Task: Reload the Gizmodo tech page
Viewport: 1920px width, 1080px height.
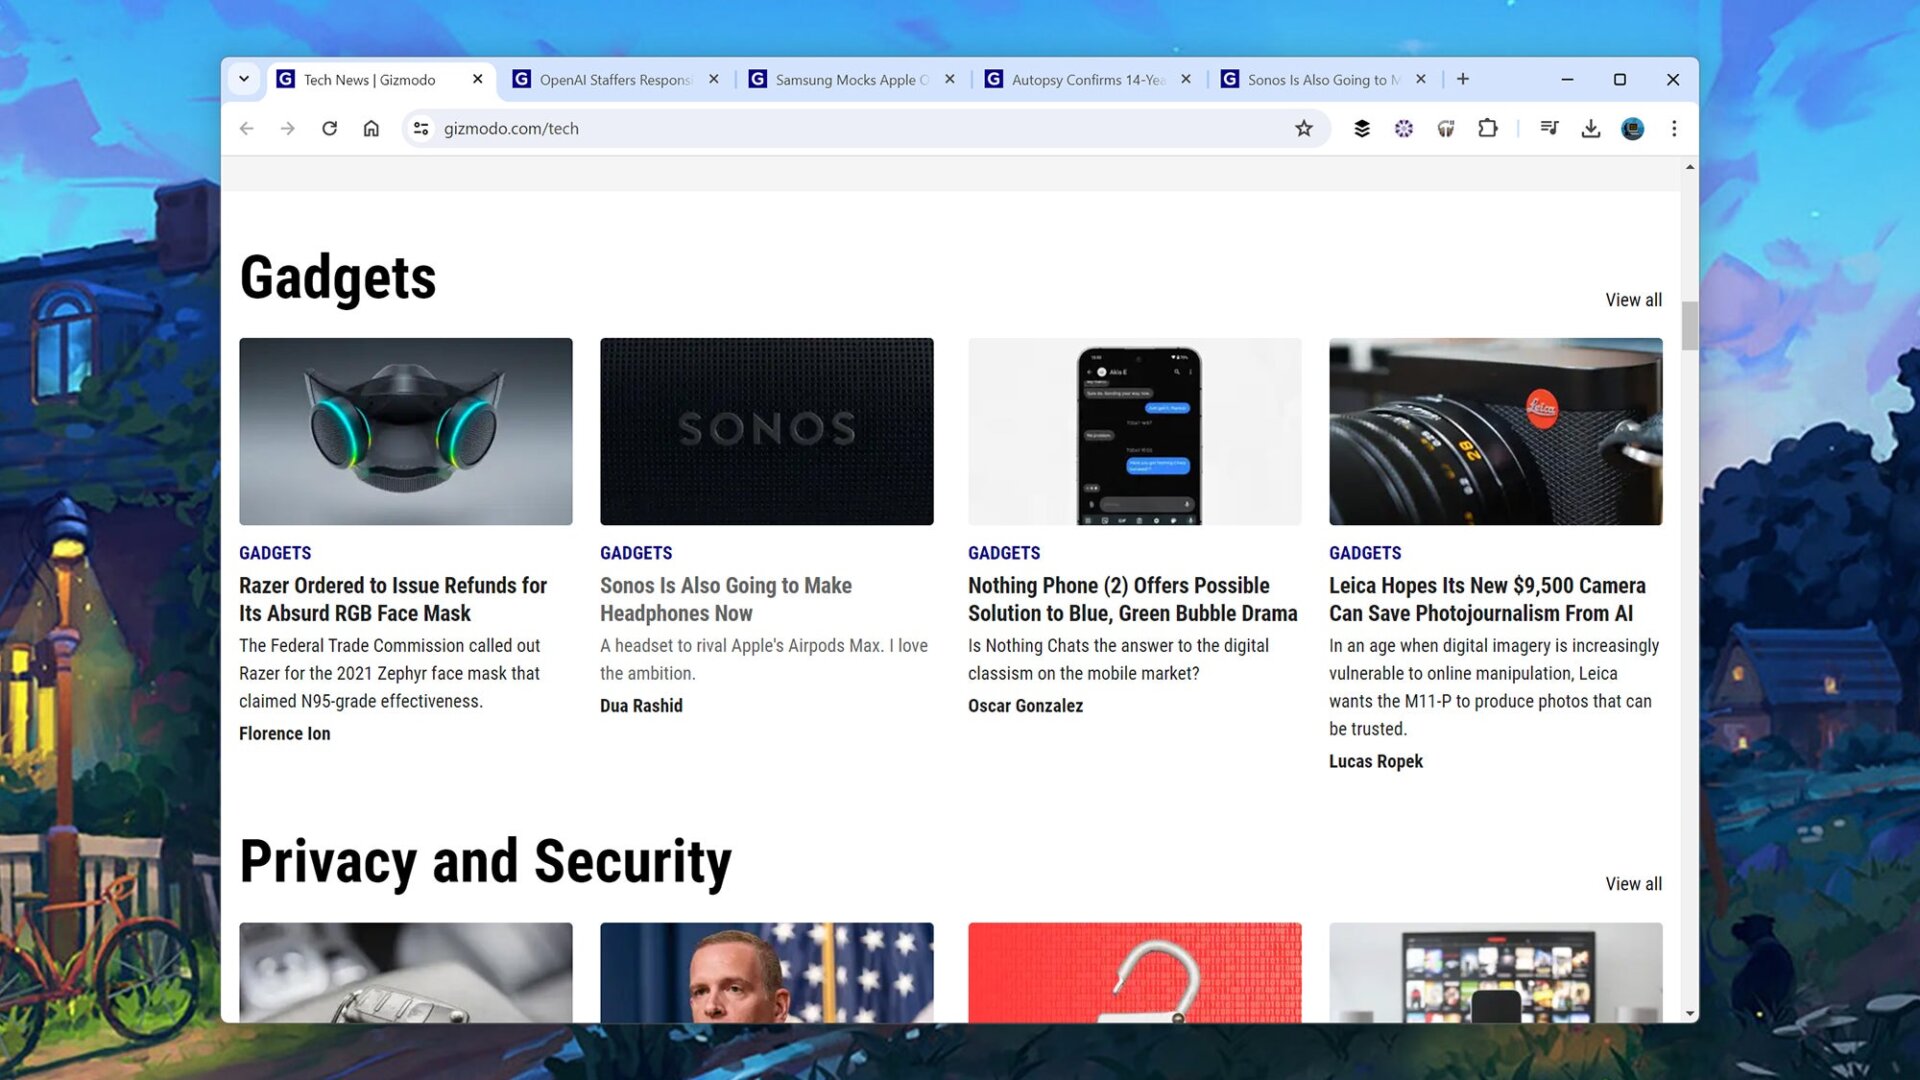Action: coord(329,128)
